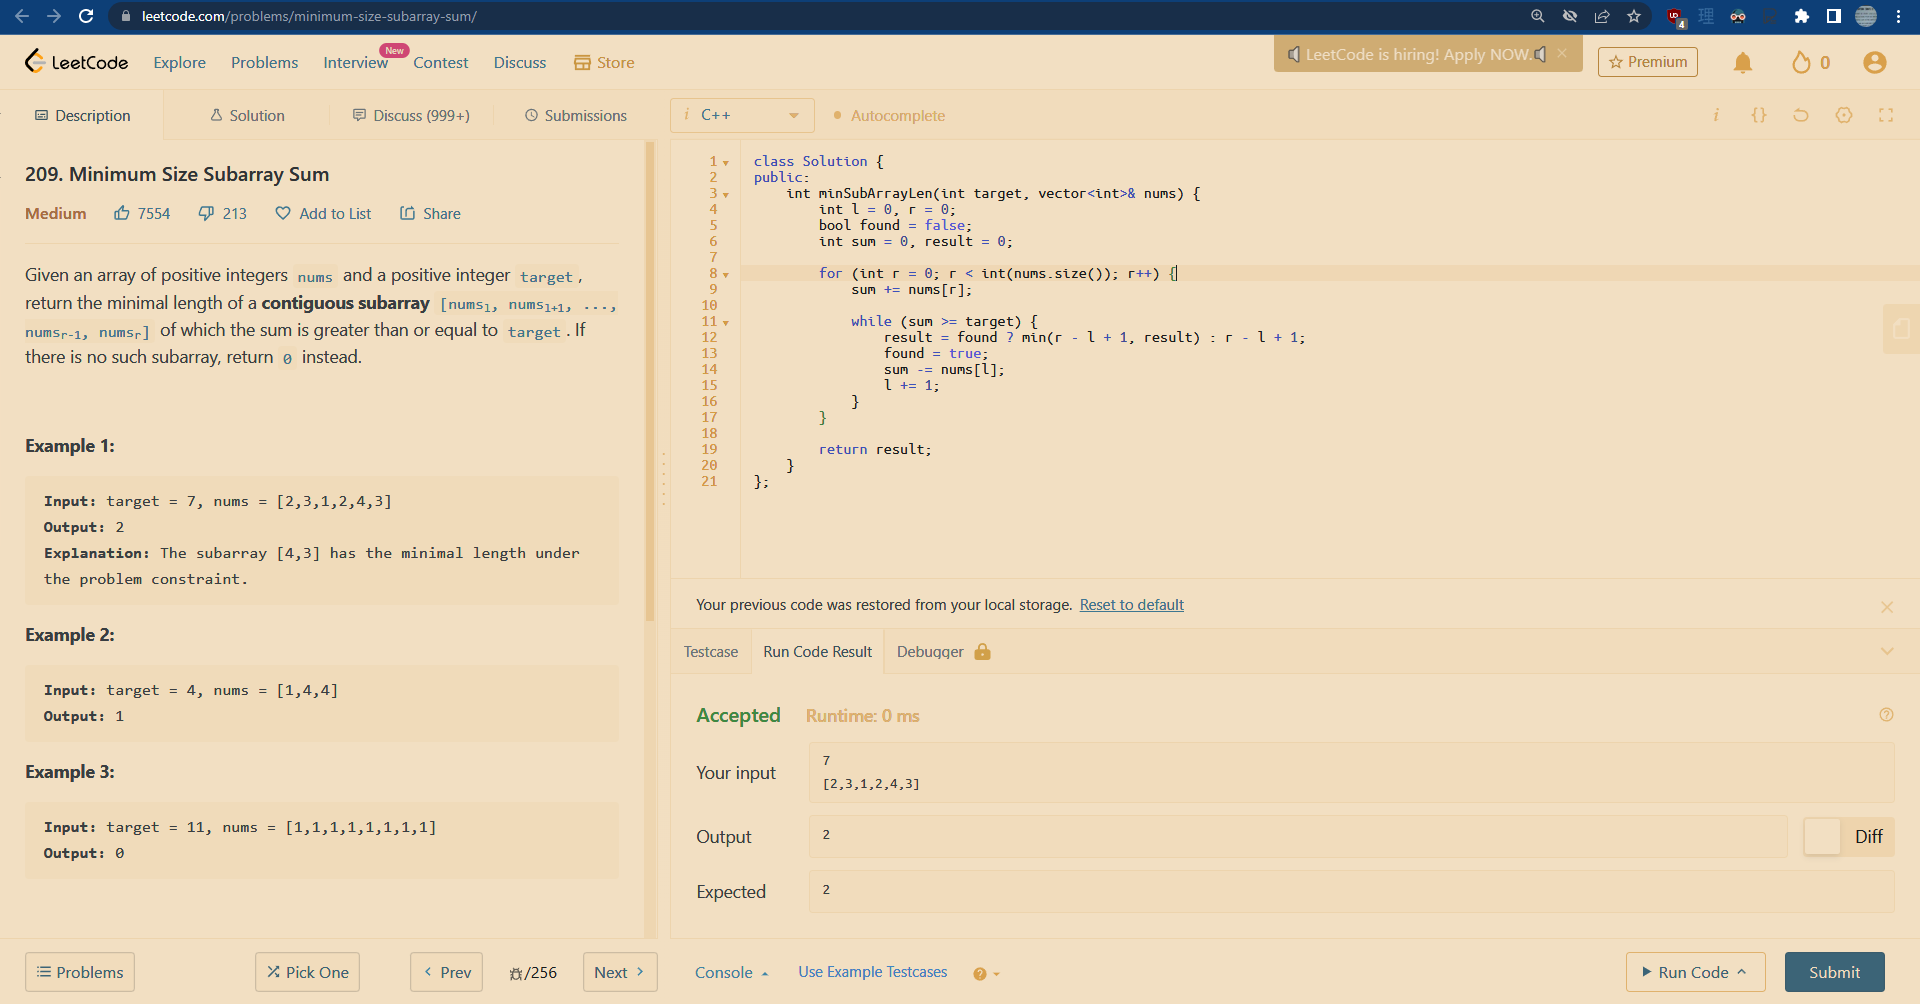Image resolution: width=1920 pixels, height=1004 pixels.
Task: Click the Reset to default link
Action: (x=1131, y=605)
